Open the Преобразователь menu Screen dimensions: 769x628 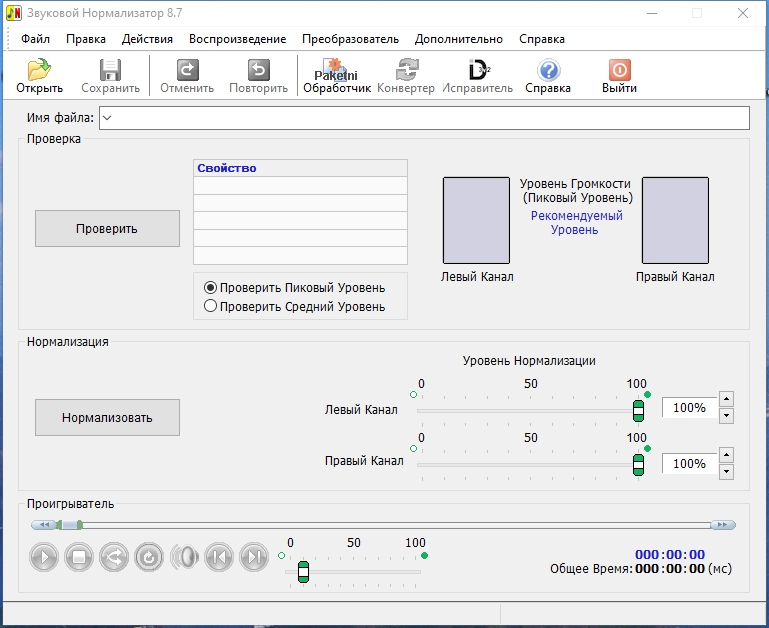click(x=350, y=39)
